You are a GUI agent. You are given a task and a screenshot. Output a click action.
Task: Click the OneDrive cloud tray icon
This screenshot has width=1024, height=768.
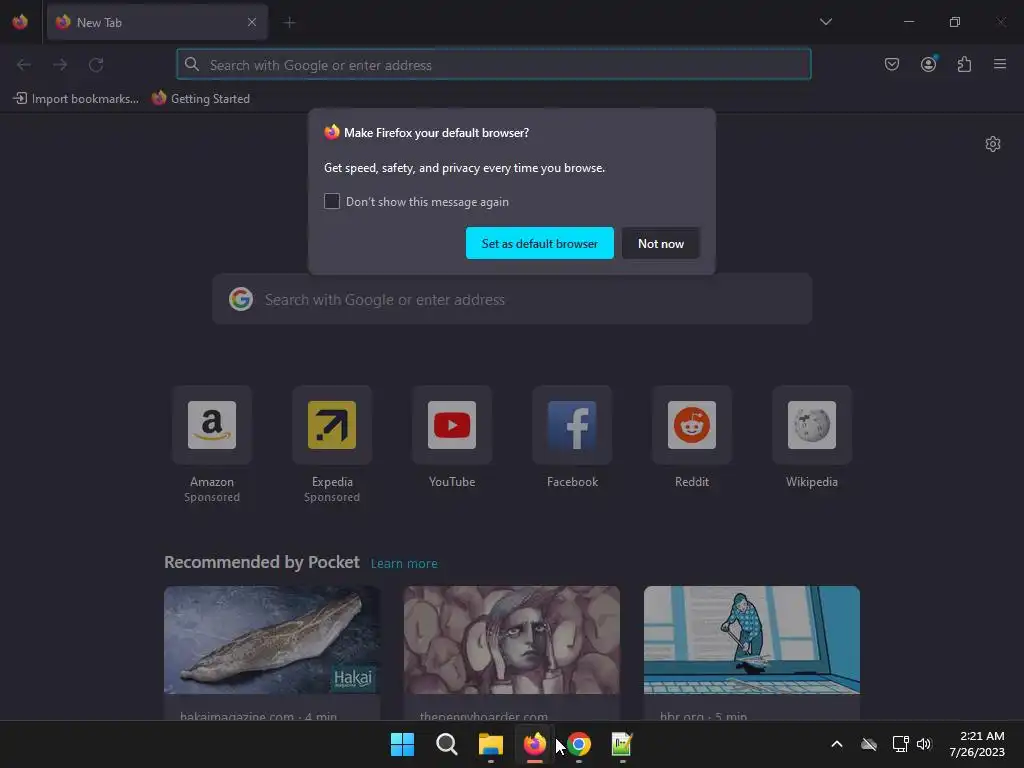[869, 744]
